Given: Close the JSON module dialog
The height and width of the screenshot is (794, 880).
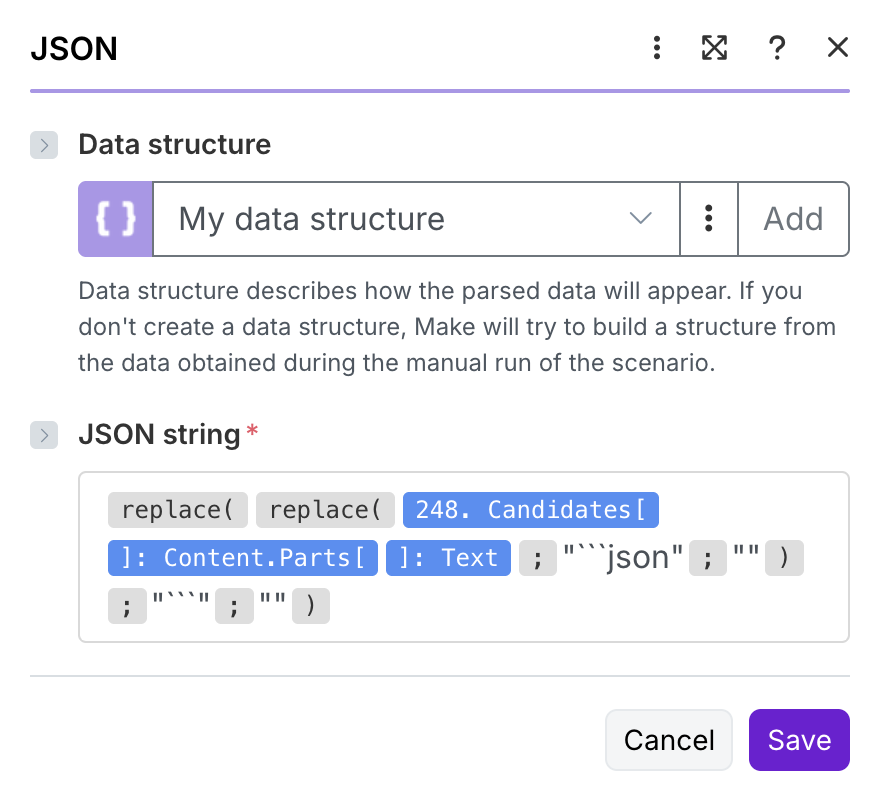Looking at the screenshot, I should point(838,47).
